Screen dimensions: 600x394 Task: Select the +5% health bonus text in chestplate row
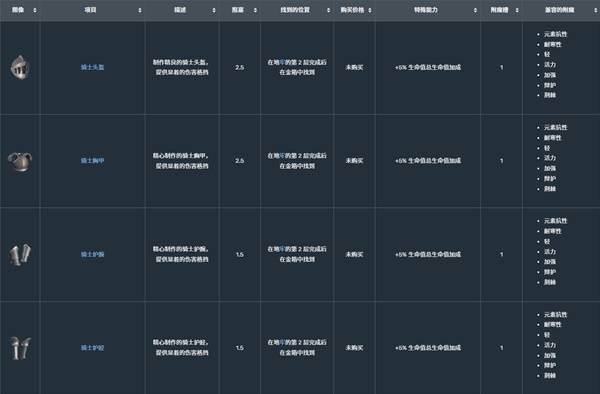pos(428,161)
